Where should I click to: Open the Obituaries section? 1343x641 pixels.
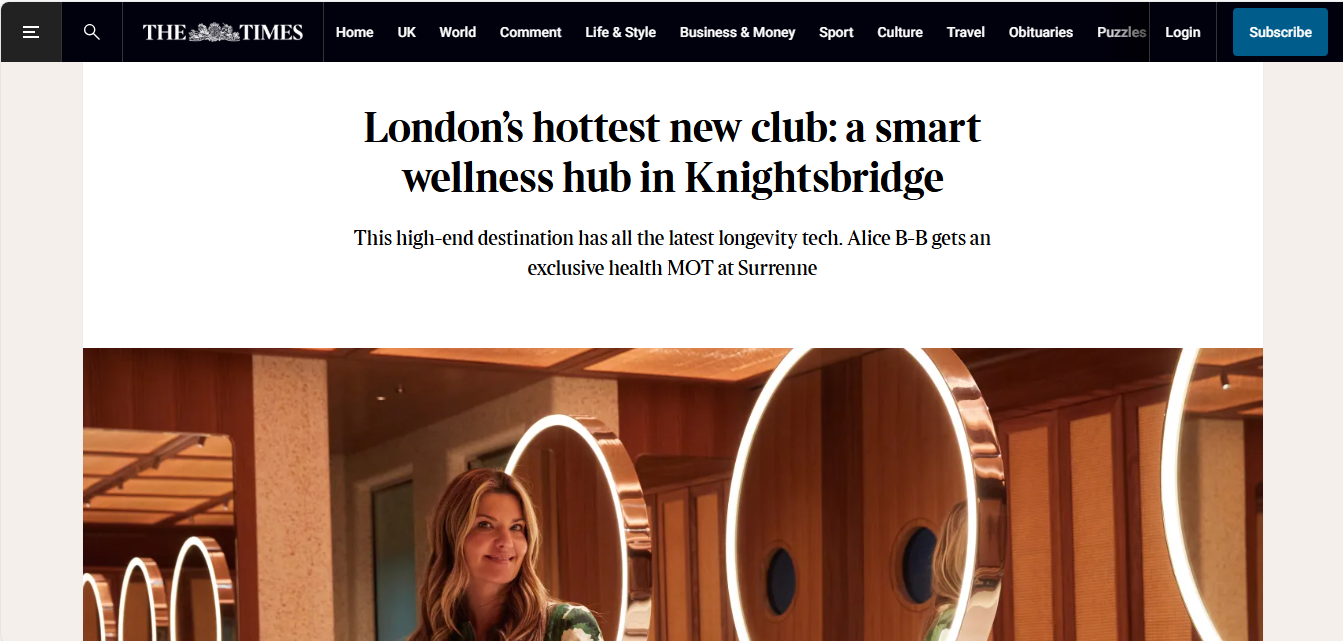[1040, 32]
